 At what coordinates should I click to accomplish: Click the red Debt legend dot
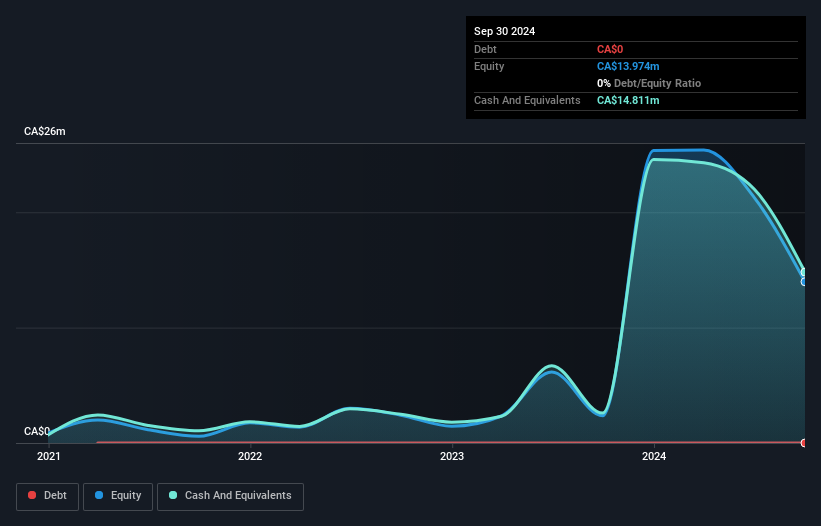(x=32, y=495)
